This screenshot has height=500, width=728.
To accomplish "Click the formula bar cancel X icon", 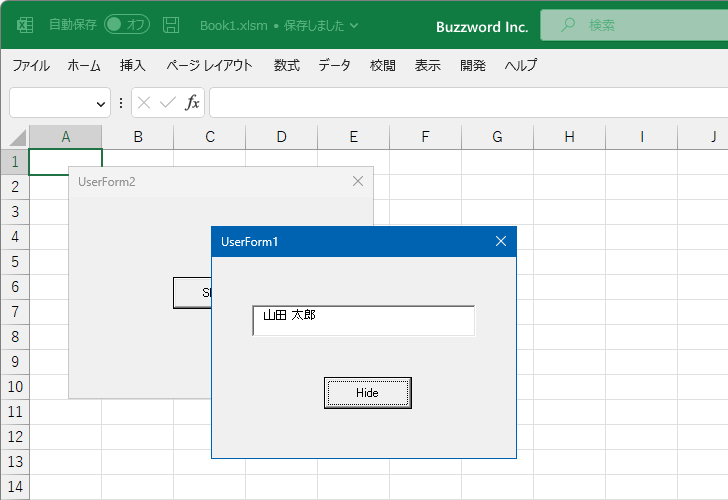I will point(144,103).
